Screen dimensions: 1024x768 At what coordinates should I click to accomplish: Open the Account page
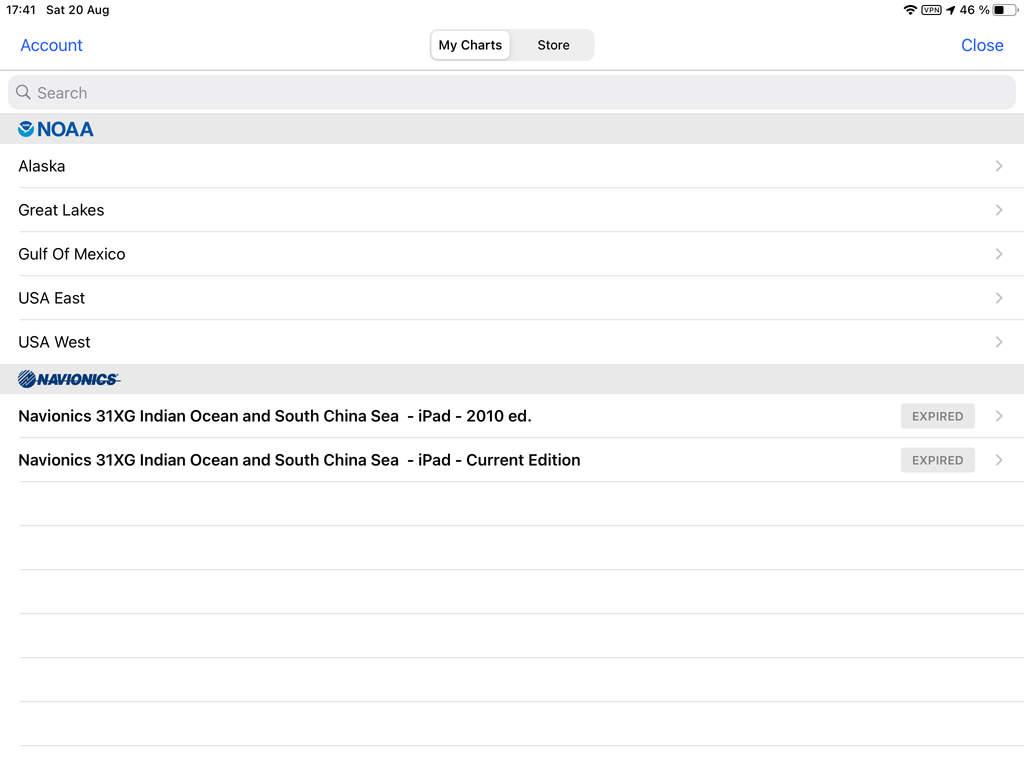[x=52, y=45]
